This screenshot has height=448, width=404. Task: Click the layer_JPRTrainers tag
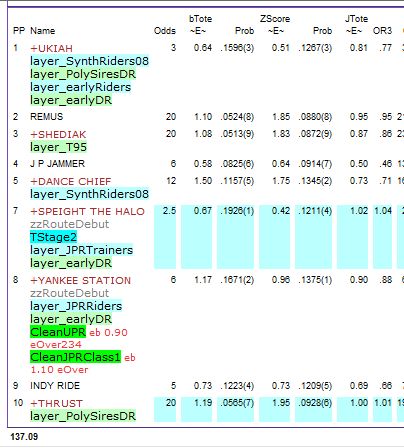coord(81,250)
